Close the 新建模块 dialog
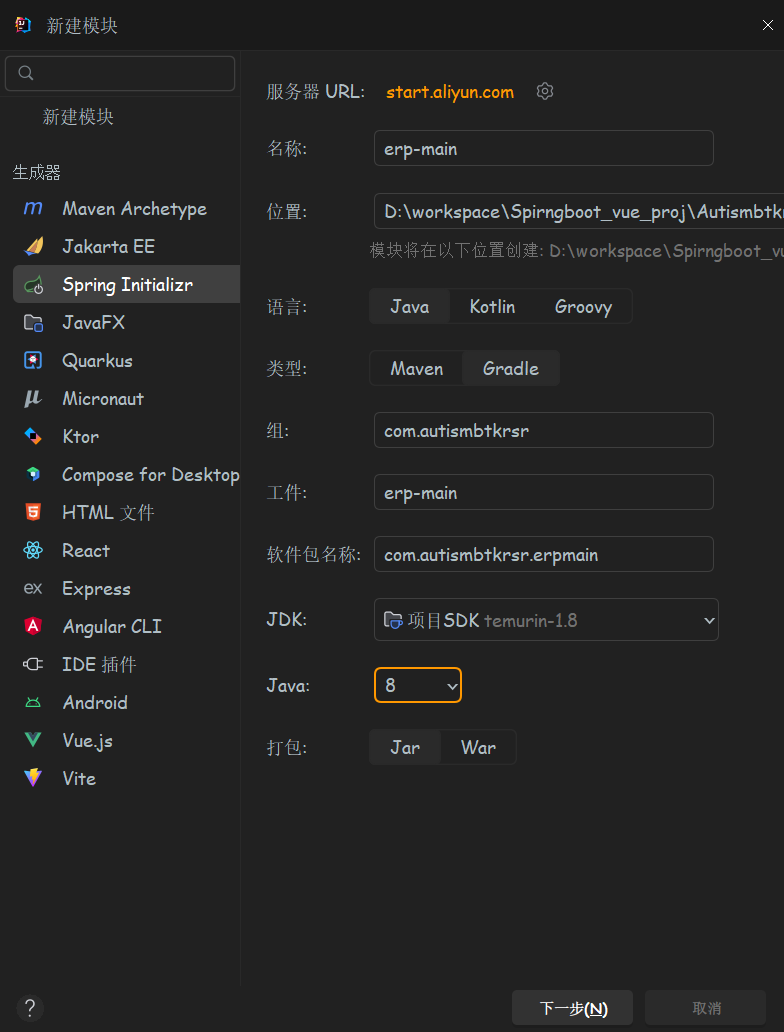Image resolution: width=784 pixels, height=1032 pixels. (768, 25)
